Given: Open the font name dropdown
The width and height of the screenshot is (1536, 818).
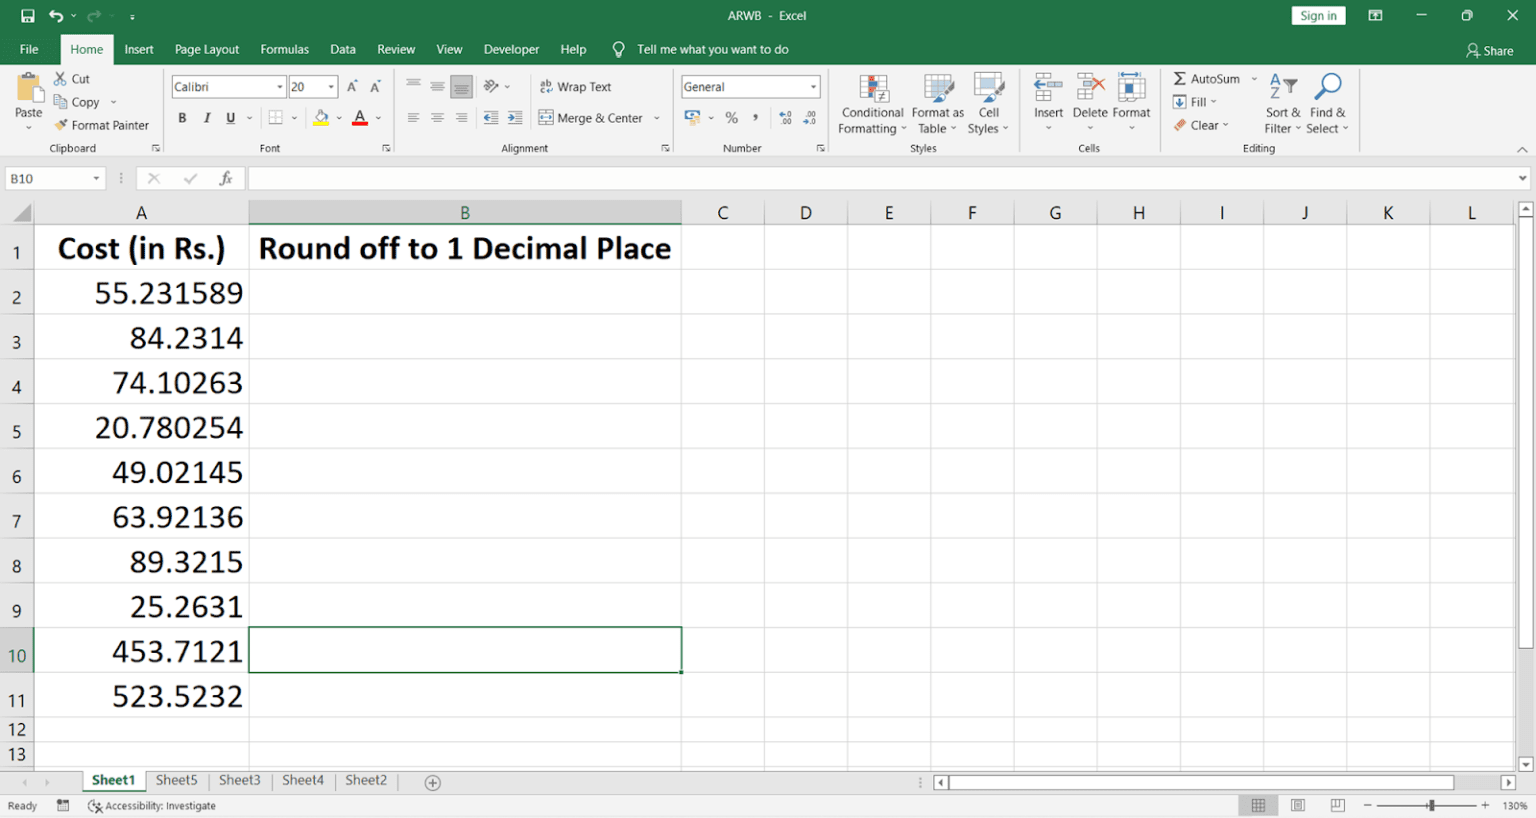Looking at the screenshot, I should pyautogui.click(x=279, y=86).
